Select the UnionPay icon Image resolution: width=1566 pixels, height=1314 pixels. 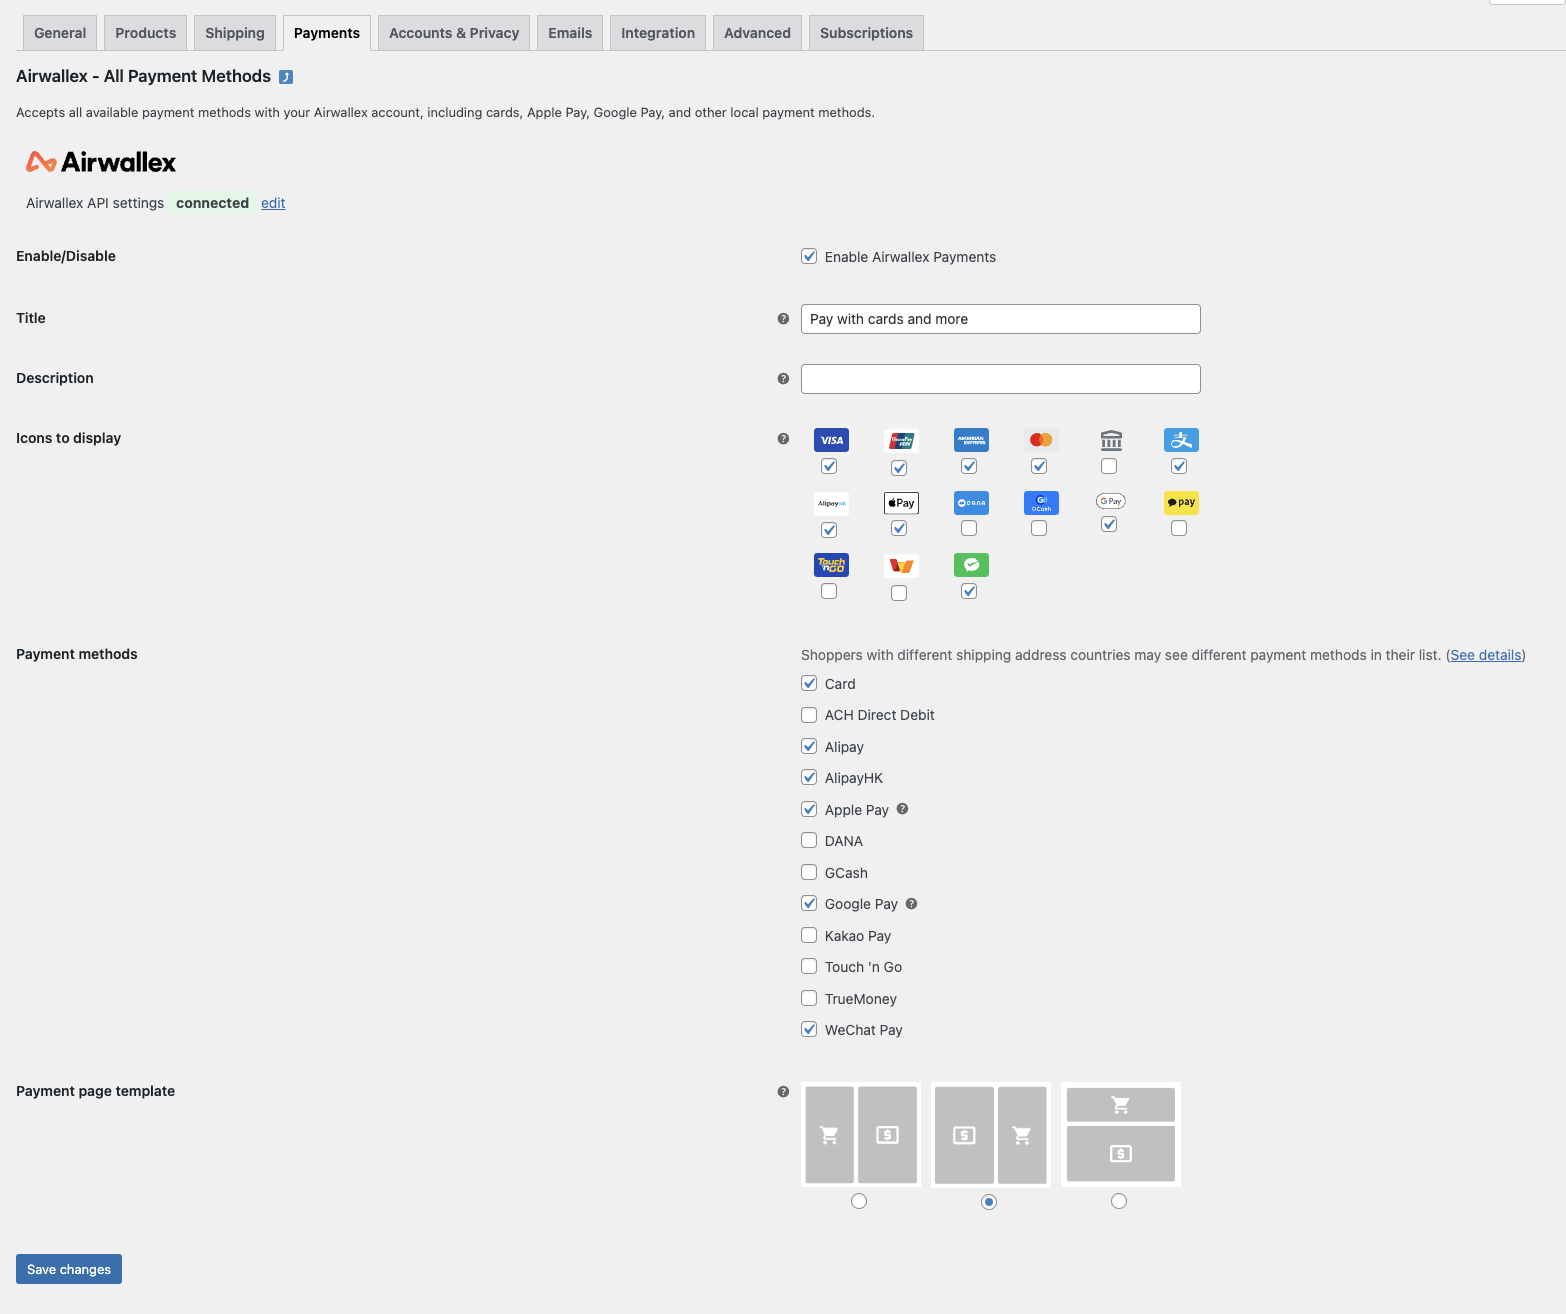[x=900, y=439]
